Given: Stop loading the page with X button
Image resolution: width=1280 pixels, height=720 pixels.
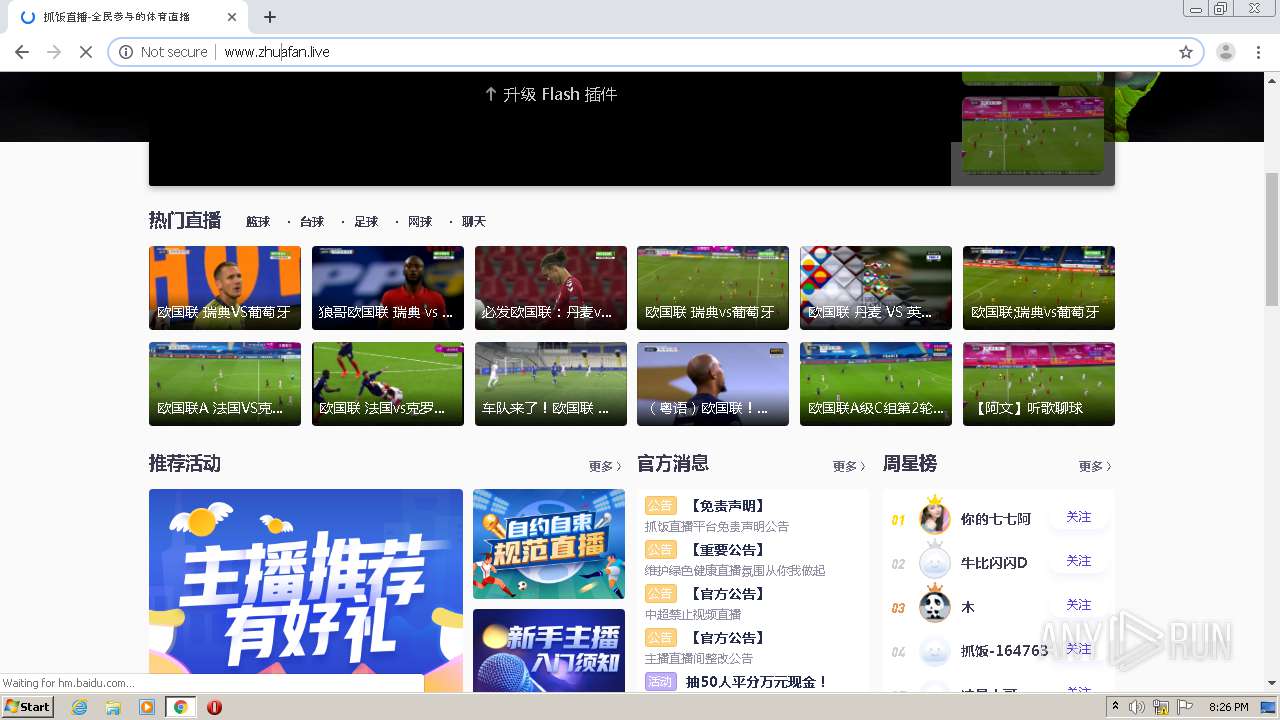Looking at the screenshot, I should (x=86, y=52).
